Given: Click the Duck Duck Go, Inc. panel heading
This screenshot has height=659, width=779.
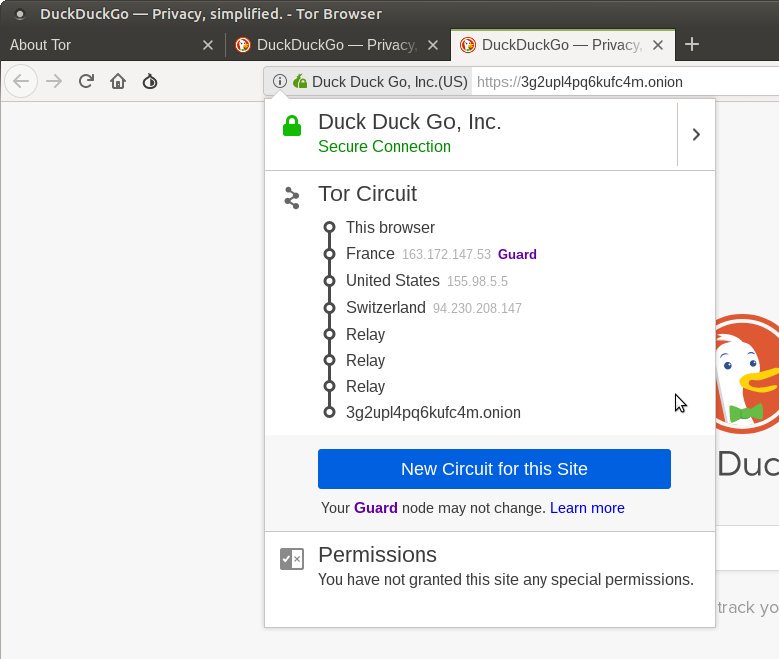Looking at the screenshot, I should [x=409, y=122].
